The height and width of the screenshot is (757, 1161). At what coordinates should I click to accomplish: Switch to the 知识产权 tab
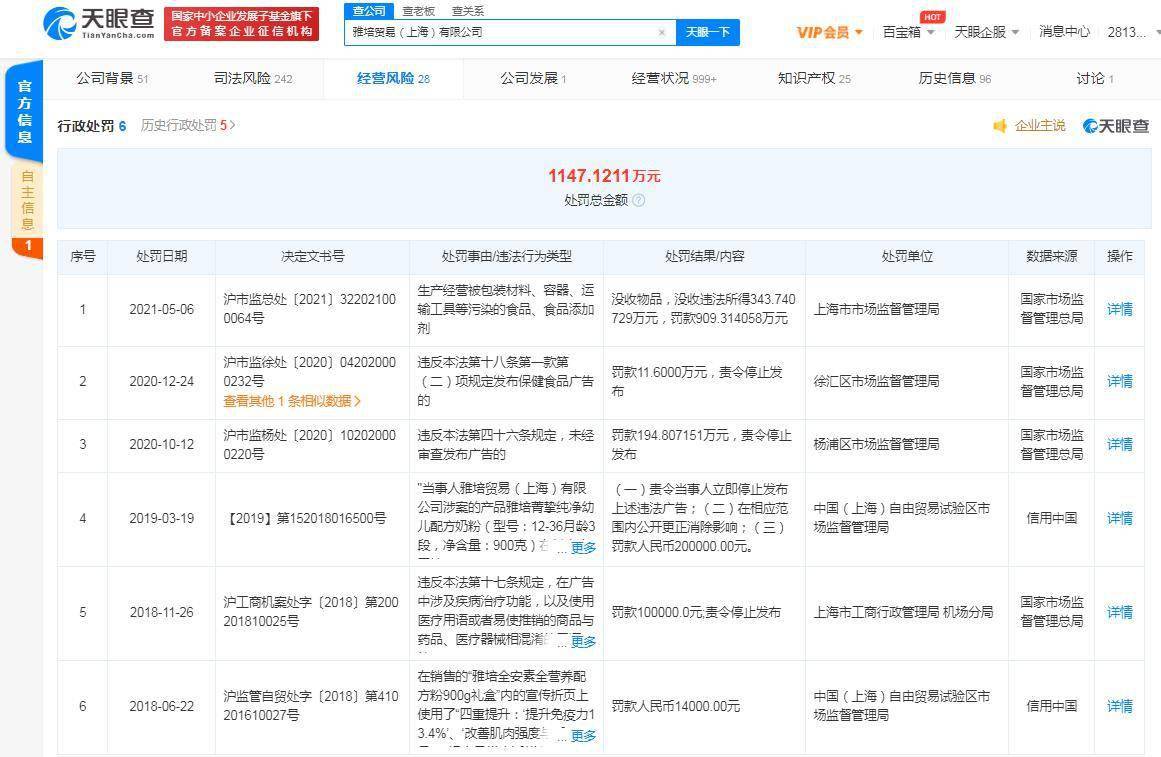pos(814,78)
